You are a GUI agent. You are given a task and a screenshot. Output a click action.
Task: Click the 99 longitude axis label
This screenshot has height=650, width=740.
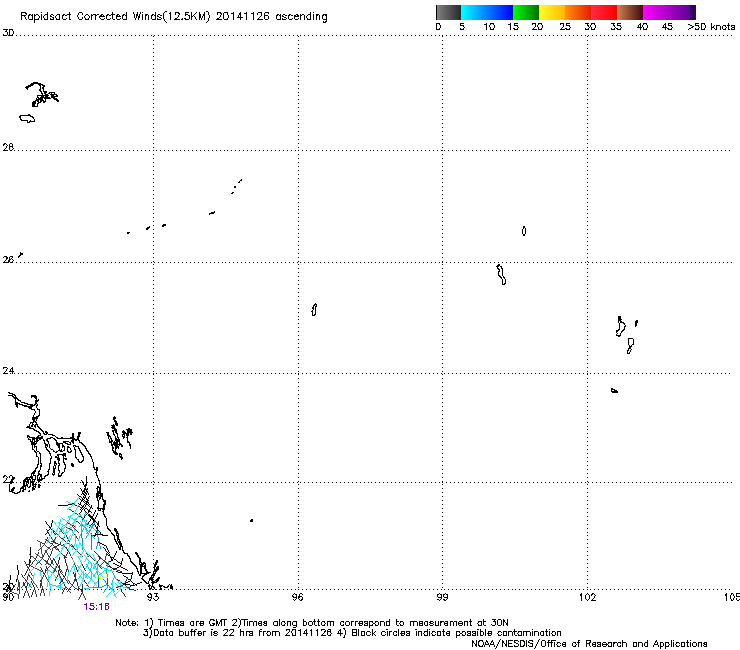(x=442, y=597)
